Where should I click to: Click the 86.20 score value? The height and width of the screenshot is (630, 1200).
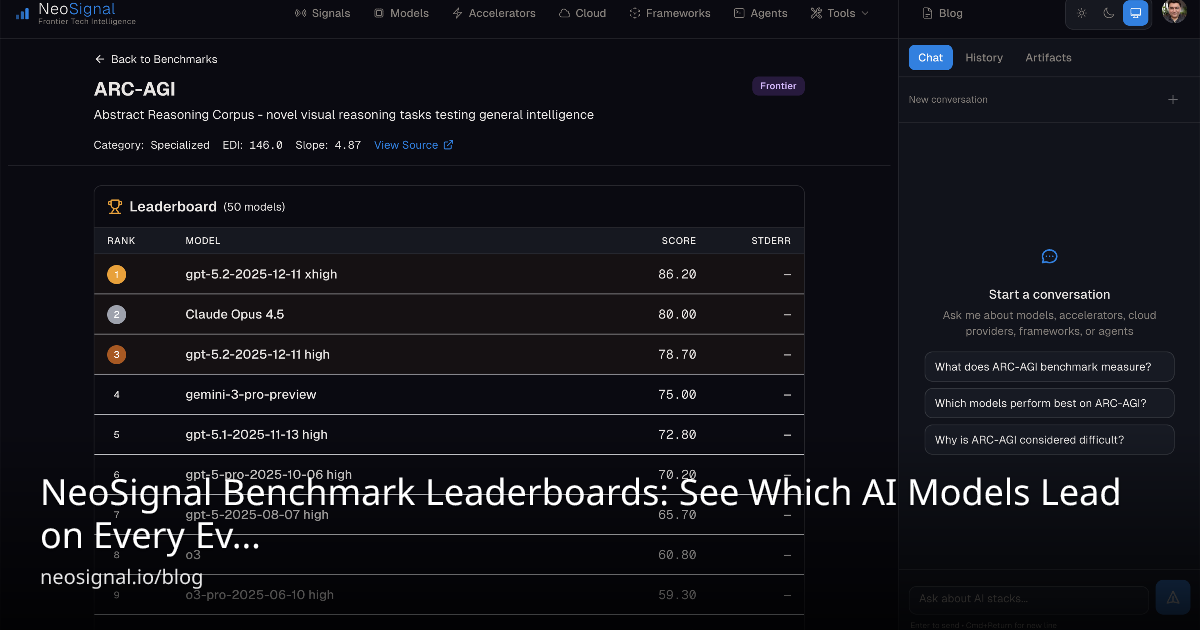[x=679, y=274]
